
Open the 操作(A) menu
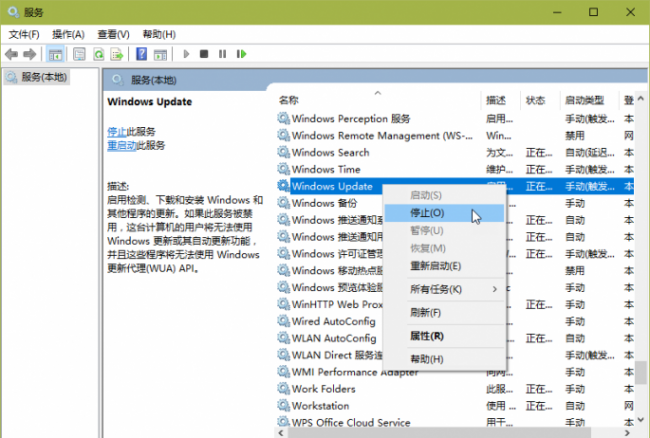(x=68, y=34)
